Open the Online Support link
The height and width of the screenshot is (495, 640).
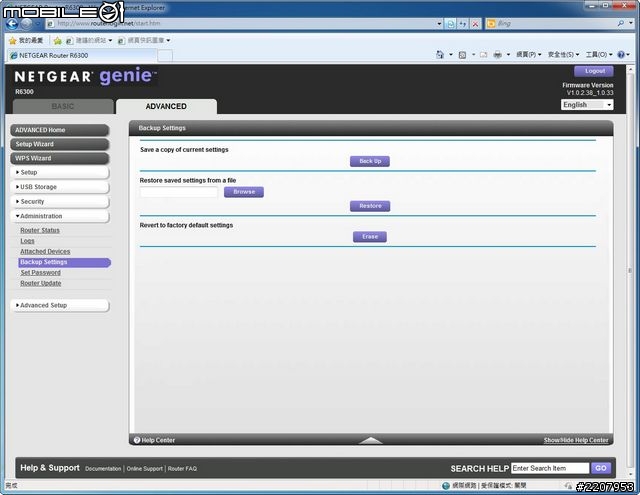pos(144,469)
